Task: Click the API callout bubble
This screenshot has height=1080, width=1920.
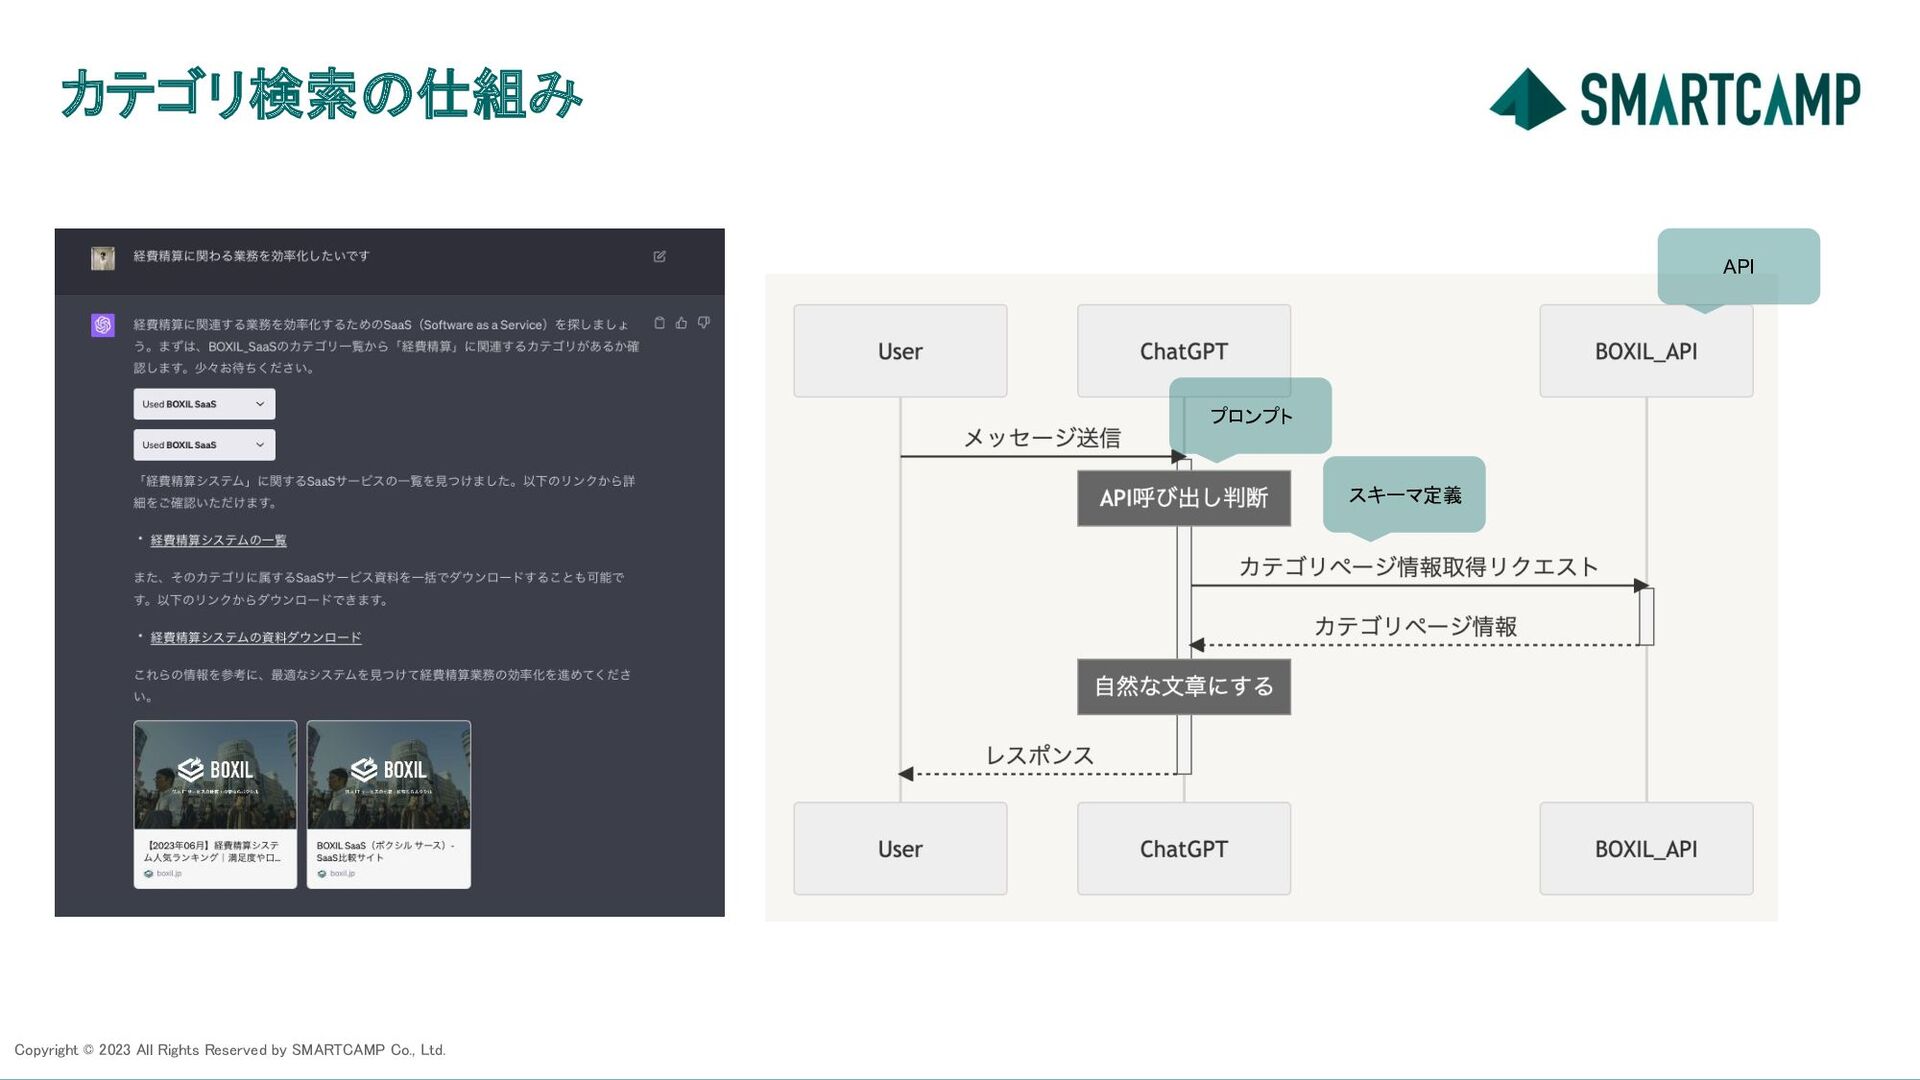Action: coord(1738,267)
